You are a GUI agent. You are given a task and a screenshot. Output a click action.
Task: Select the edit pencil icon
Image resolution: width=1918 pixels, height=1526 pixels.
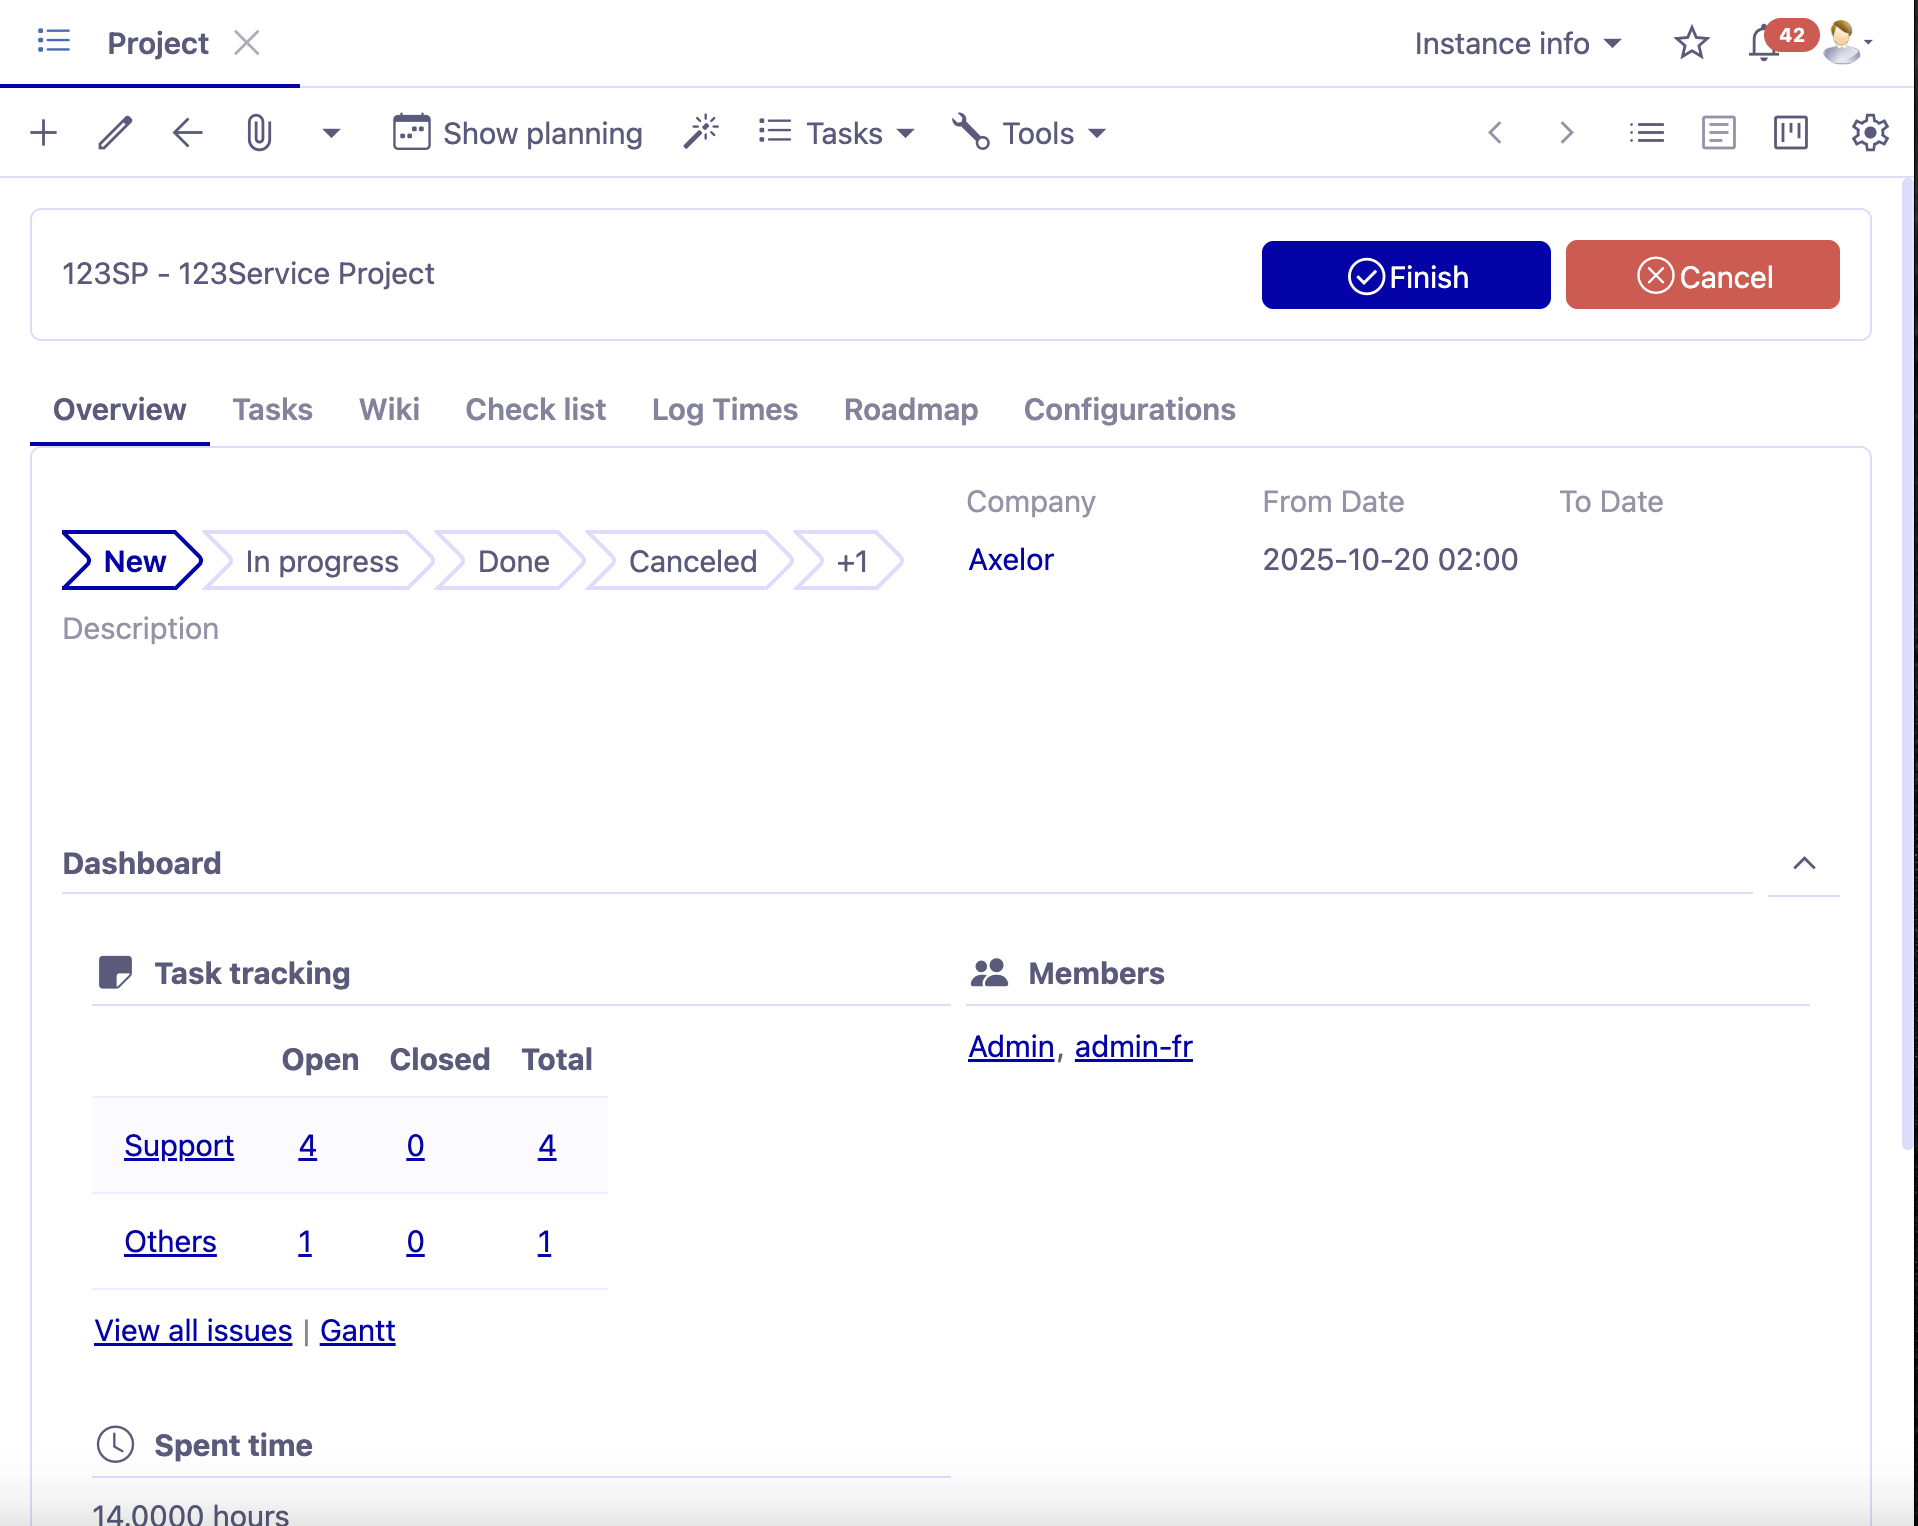tap(113, 132)
